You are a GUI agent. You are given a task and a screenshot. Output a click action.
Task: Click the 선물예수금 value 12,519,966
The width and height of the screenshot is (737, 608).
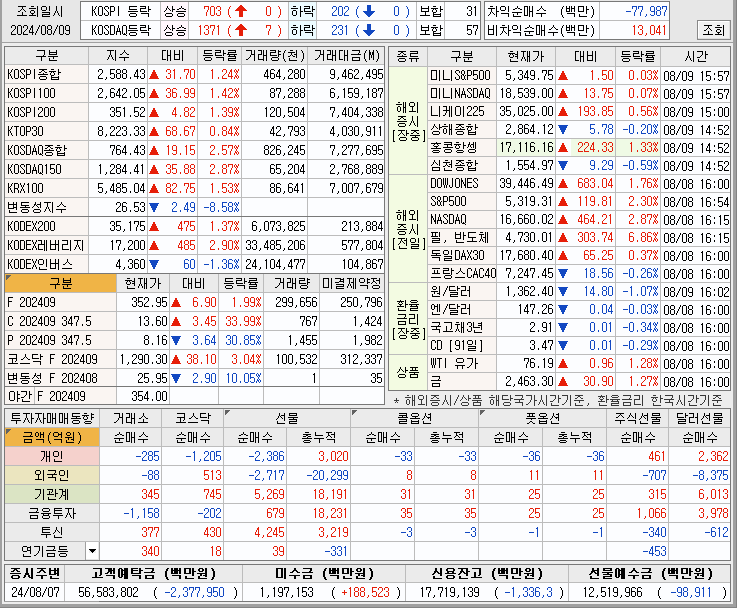coord(612,592)
